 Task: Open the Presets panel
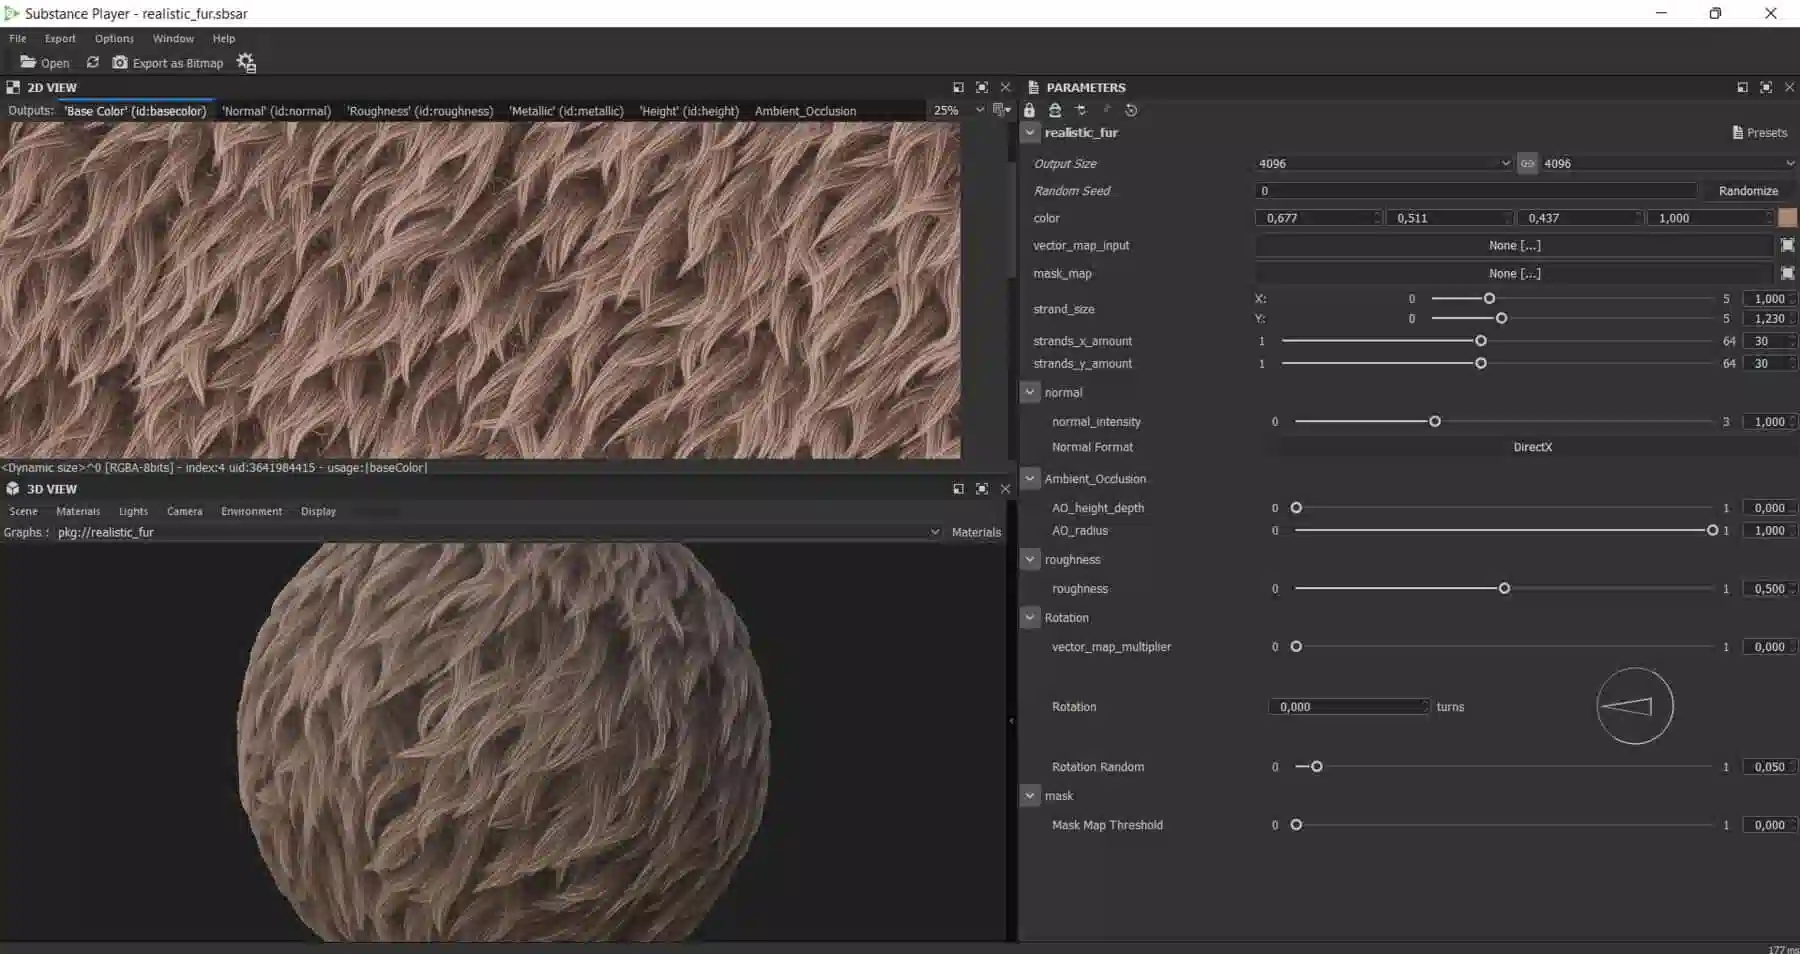1759,132
